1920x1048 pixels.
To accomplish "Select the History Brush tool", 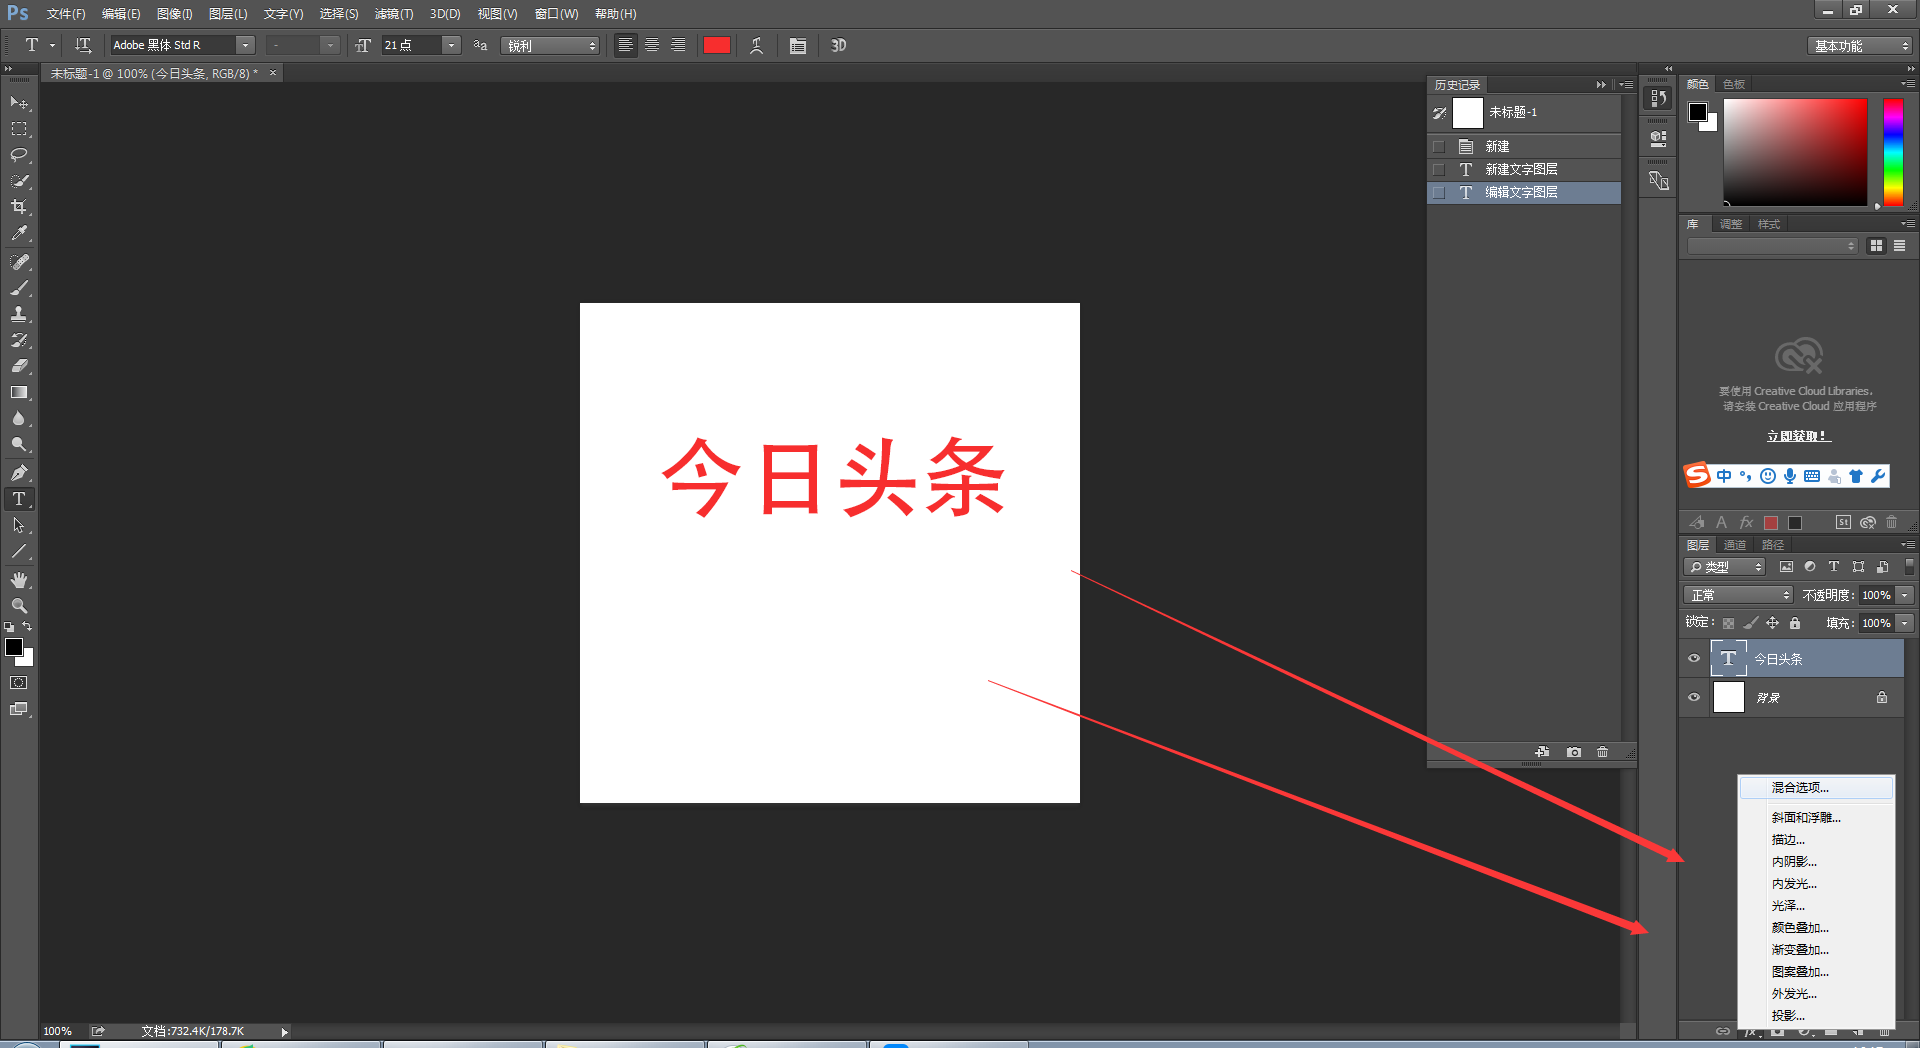I will [19, 340].
